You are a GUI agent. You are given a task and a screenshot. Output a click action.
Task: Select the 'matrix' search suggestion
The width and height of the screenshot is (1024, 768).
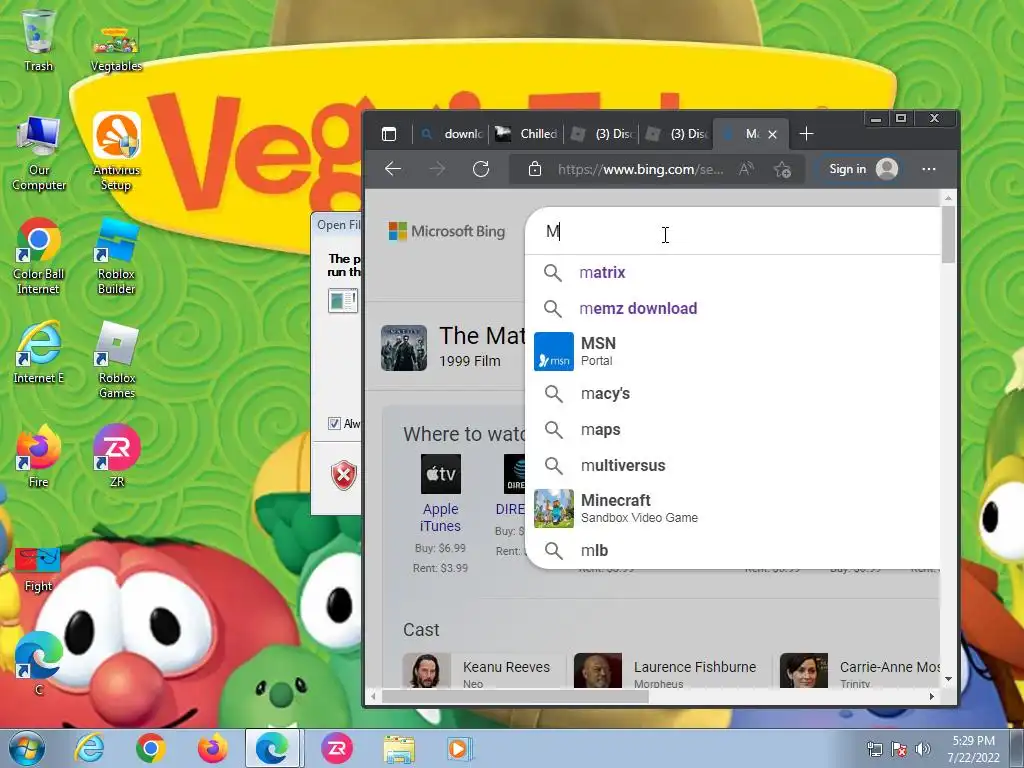coord(731,272)
